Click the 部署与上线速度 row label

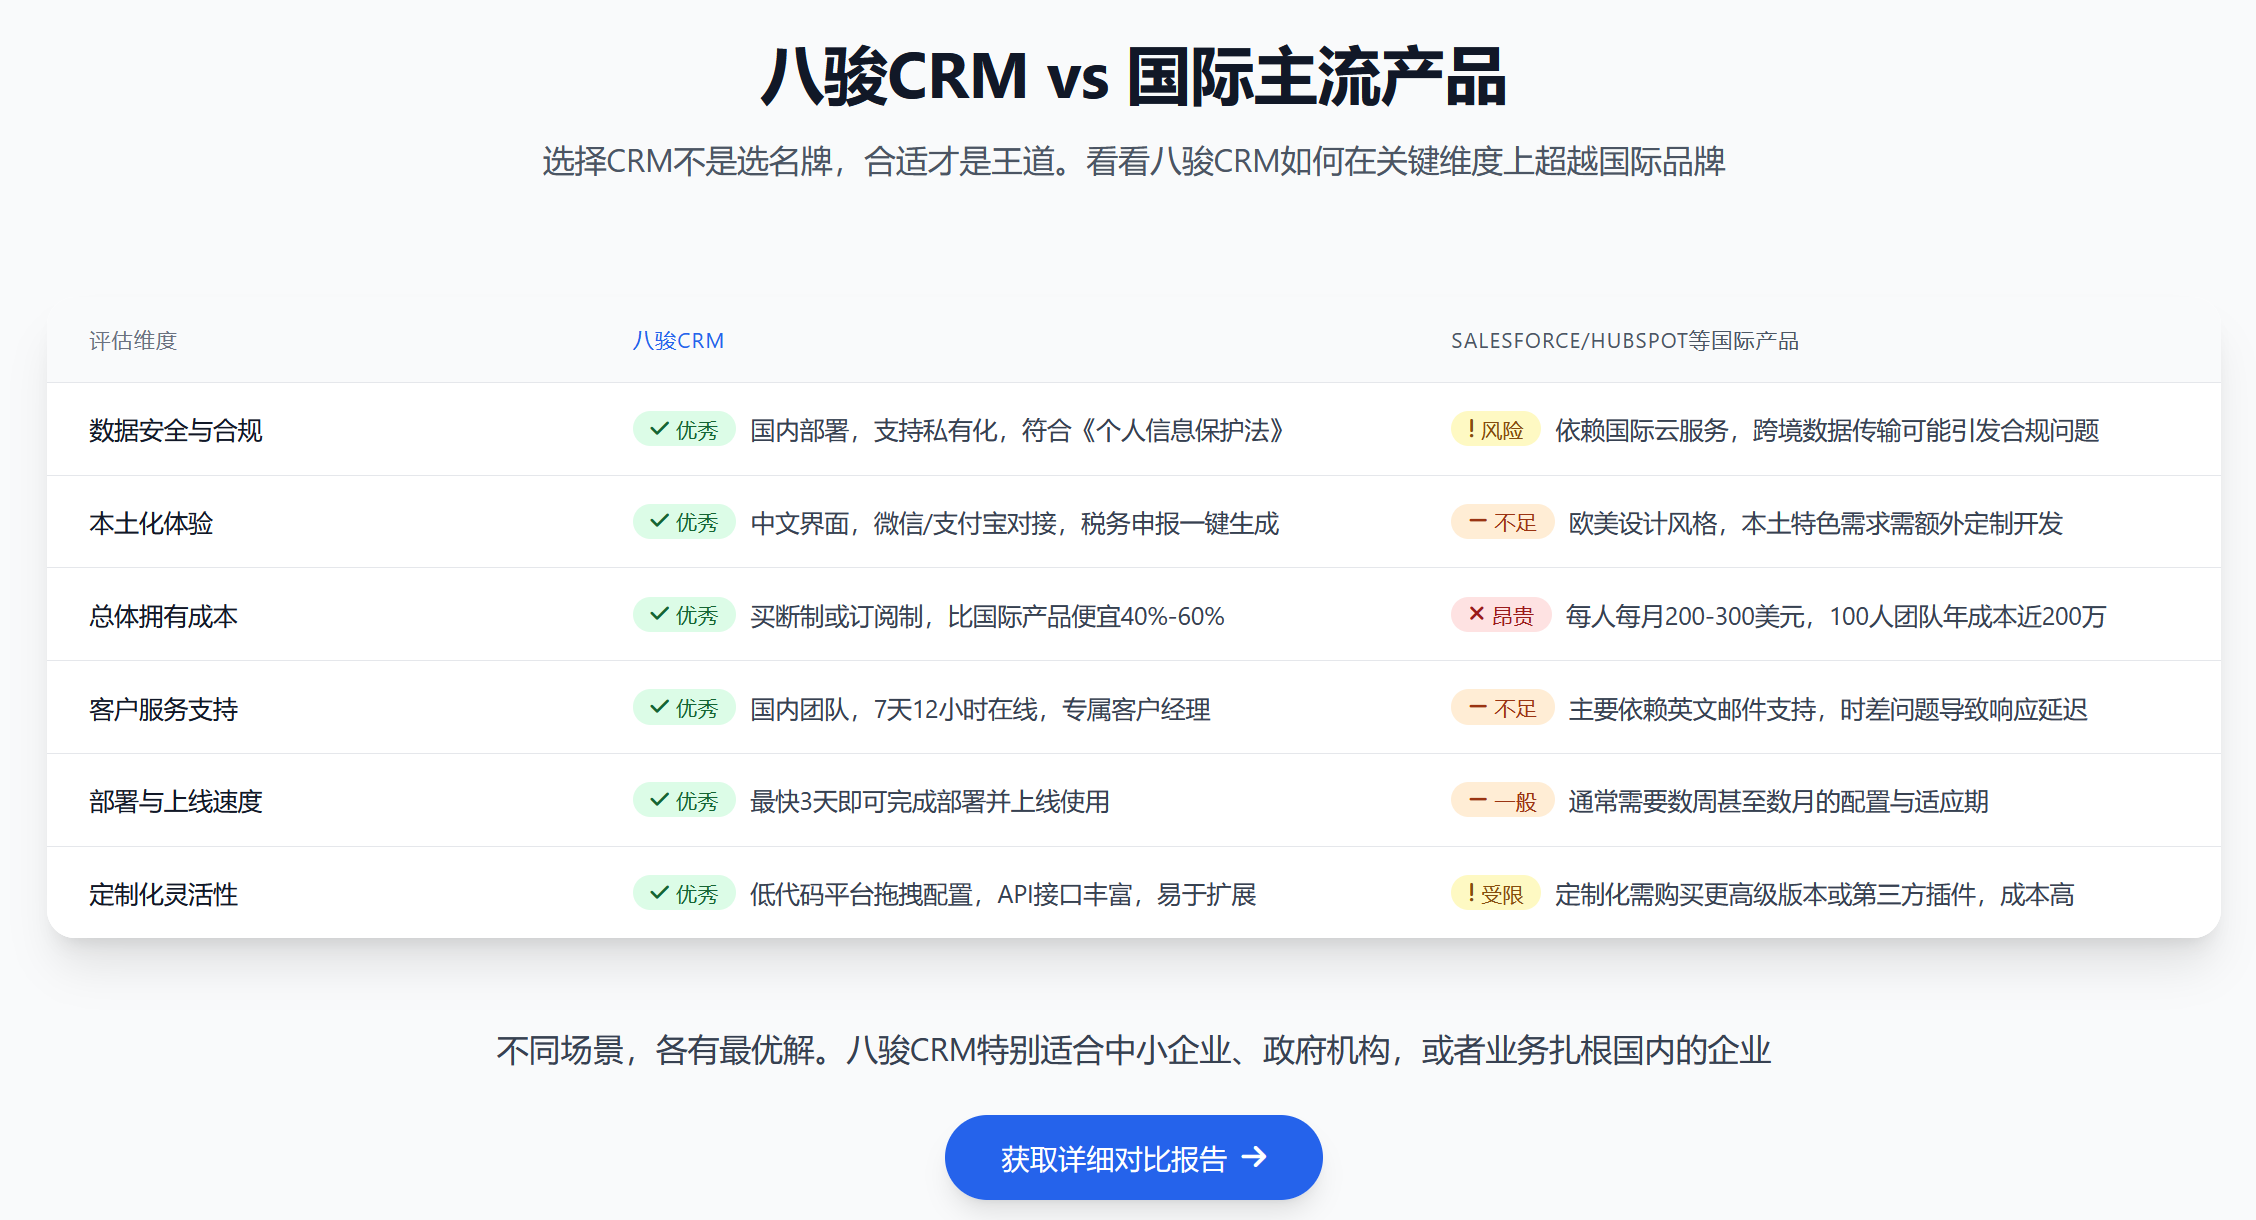pyautogui.click(x=175, y=800)
